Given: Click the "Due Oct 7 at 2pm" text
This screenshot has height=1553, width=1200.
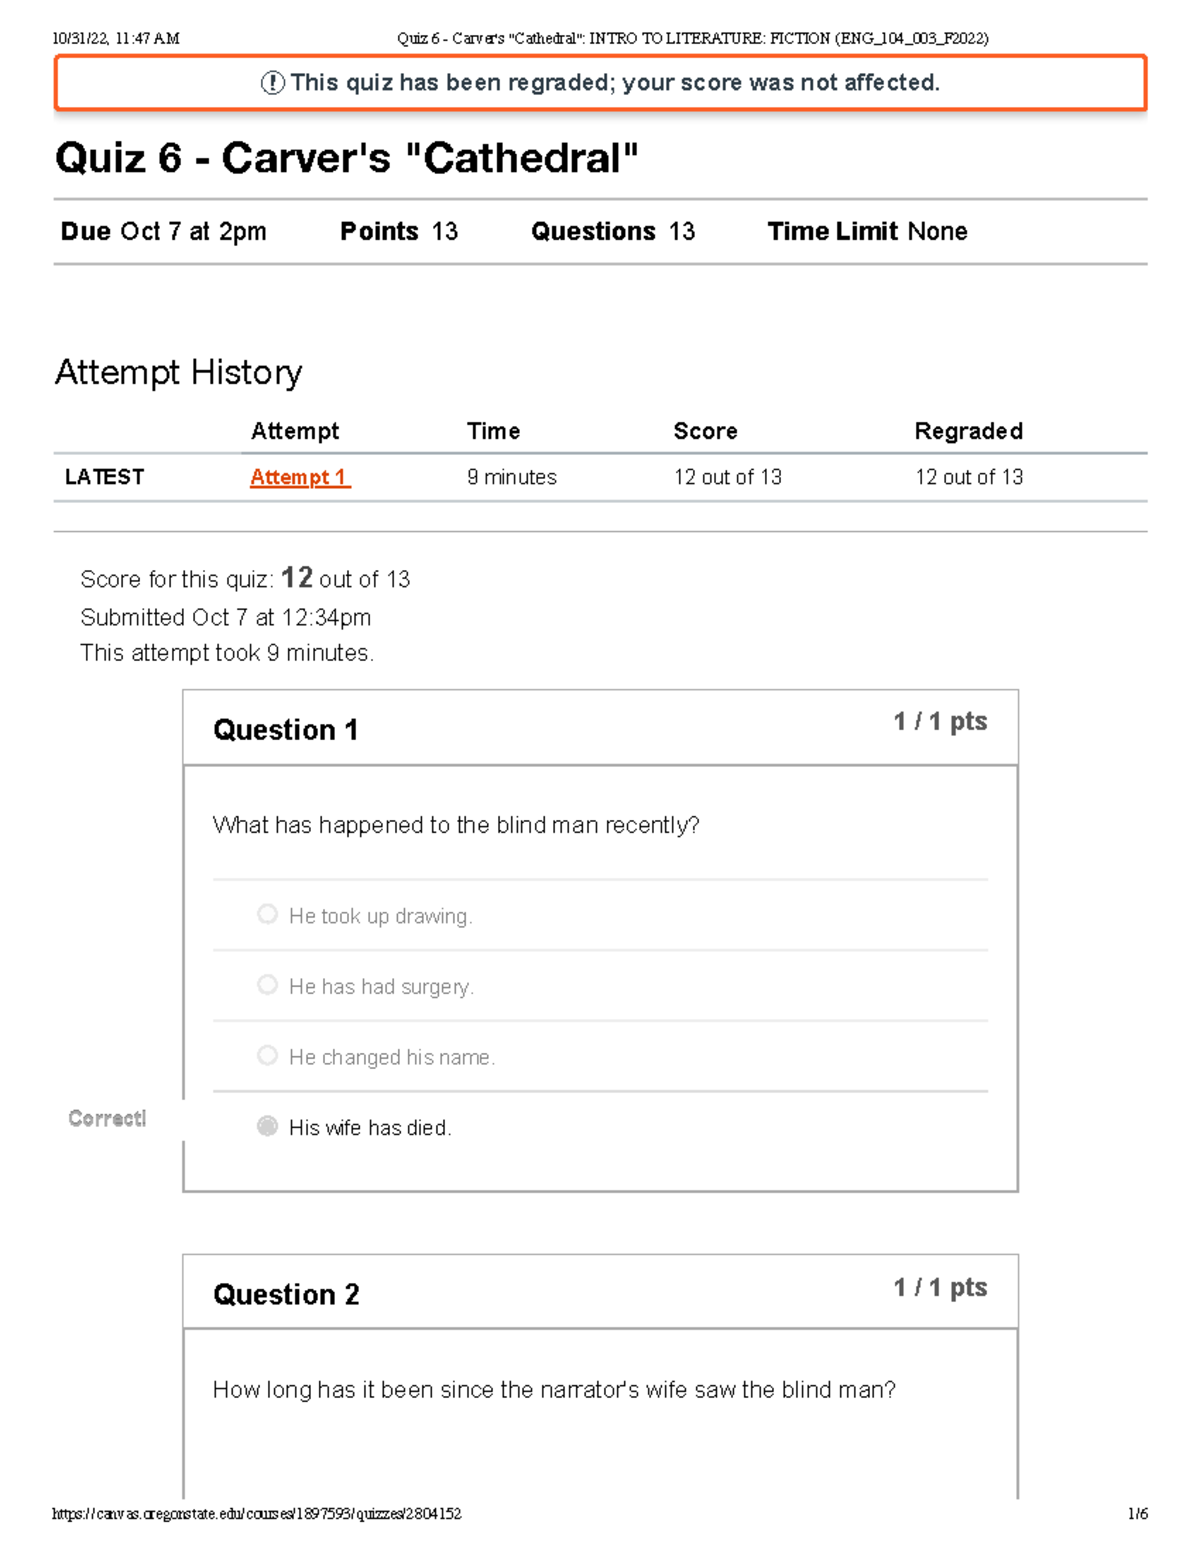Looking at the screenshot, I should coord(163,231).
